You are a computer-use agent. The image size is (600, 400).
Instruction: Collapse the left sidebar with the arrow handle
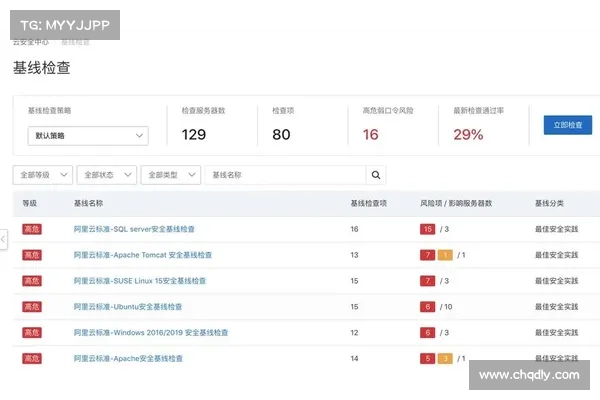tap(3, 239)
